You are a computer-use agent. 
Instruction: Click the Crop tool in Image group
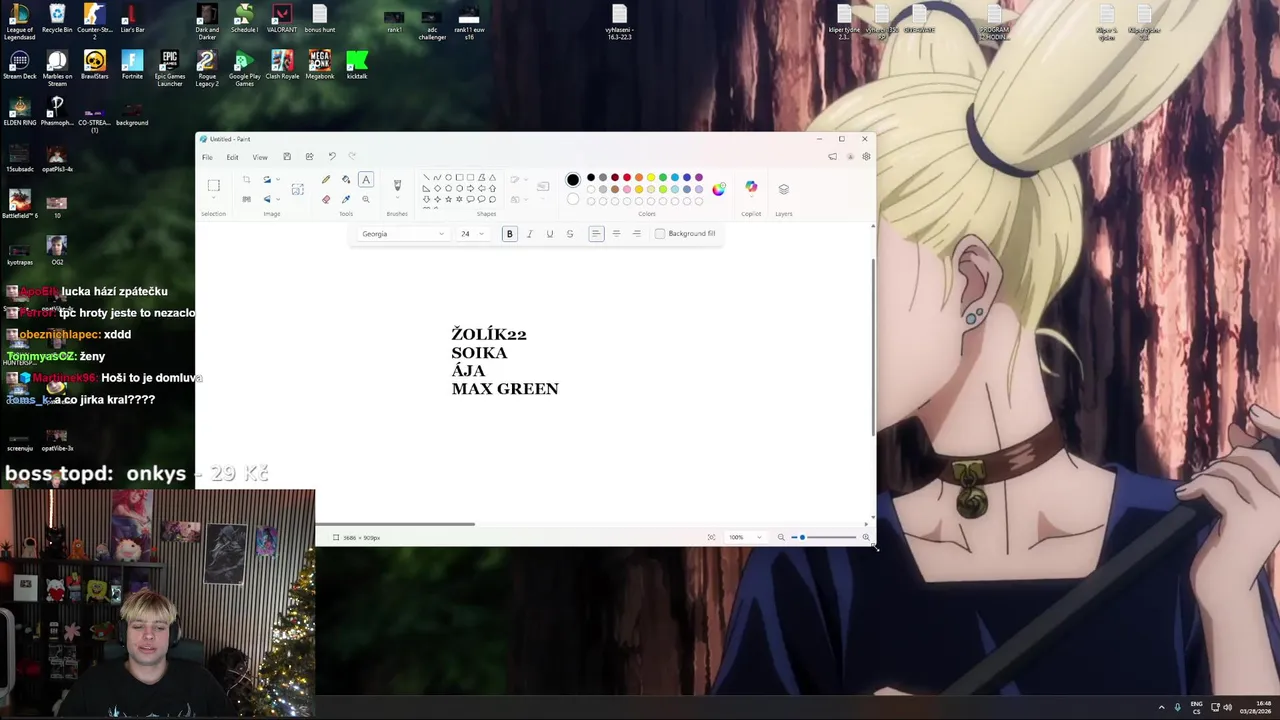pyautogui.click(x=246, y=180)
